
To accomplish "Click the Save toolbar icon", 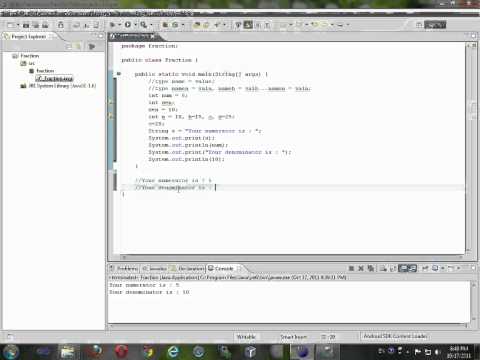I will point(26,25).
